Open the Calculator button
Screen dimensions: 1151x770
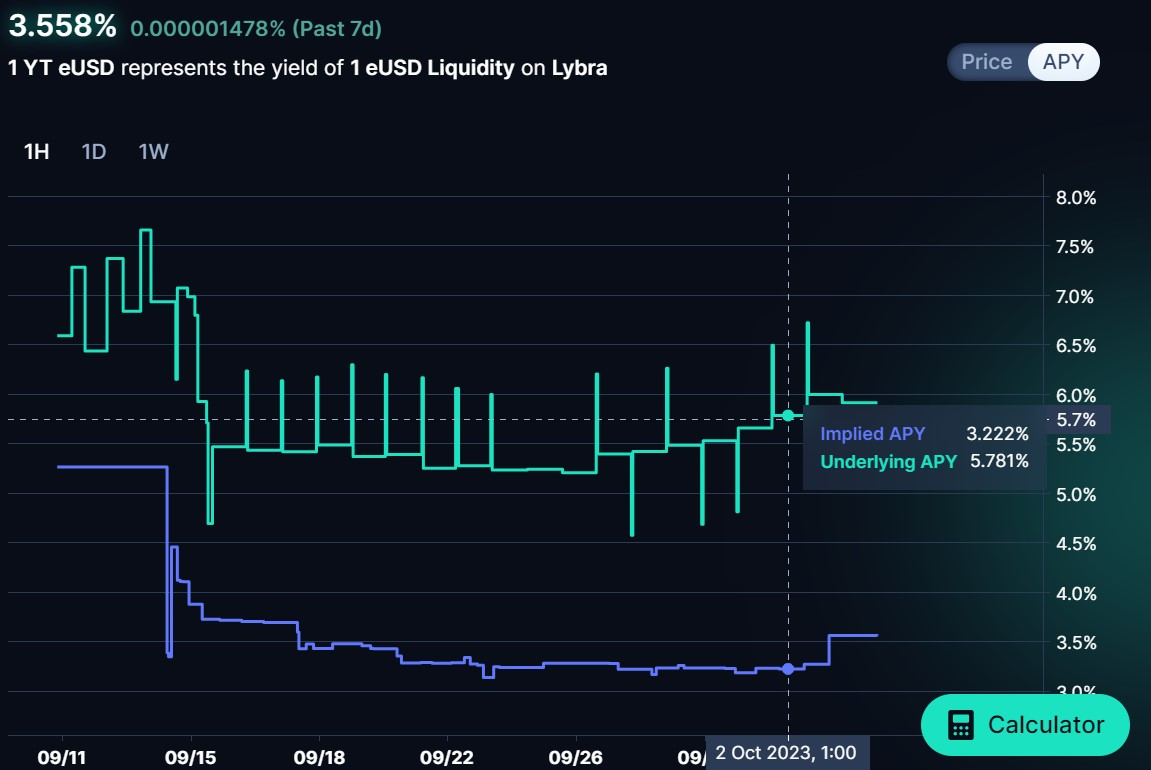click(x=1025, y=724)
